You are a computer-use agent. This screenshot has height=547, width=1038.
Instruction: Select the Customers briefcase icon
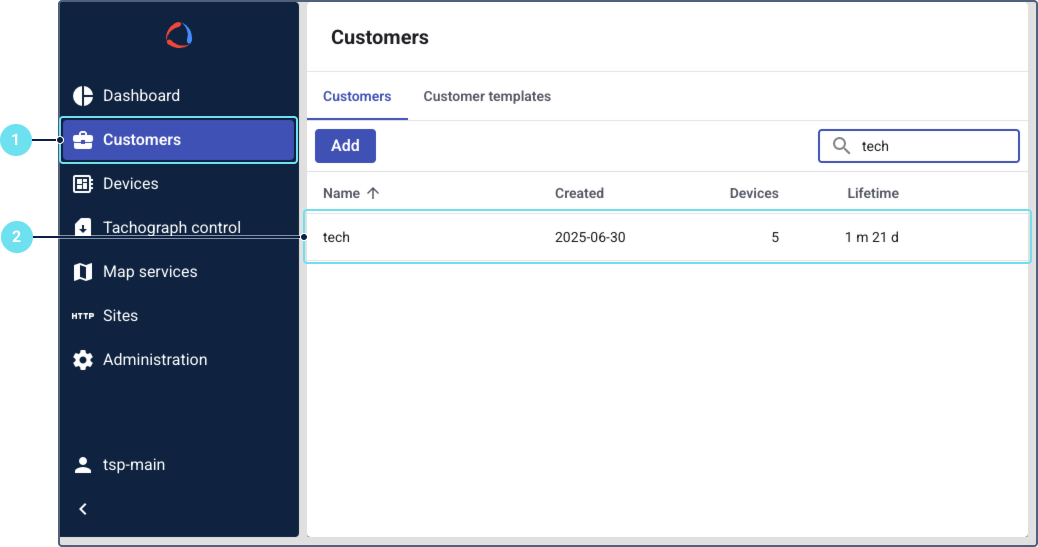83,140
